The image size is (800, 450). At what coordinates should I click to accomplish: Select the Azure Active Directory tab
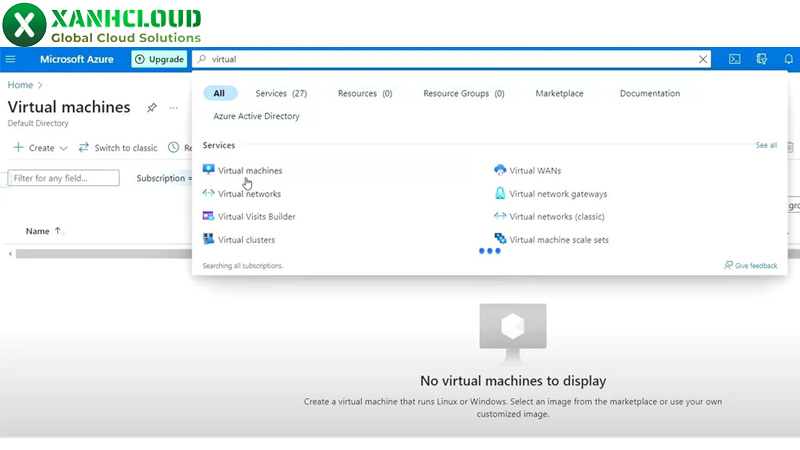[256, 116]
